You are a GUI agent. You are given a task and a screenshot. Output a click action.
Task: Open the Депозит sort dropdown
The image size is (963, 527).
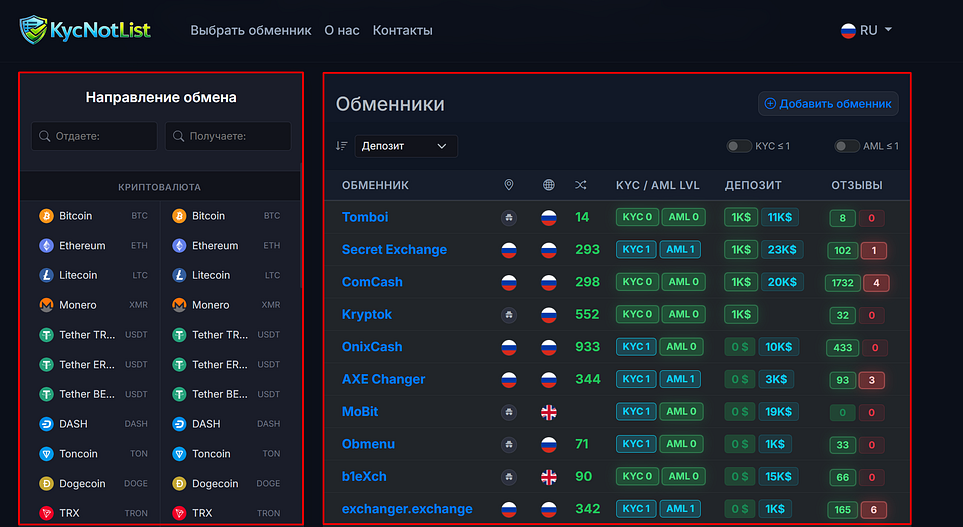[x=406, y=146]
